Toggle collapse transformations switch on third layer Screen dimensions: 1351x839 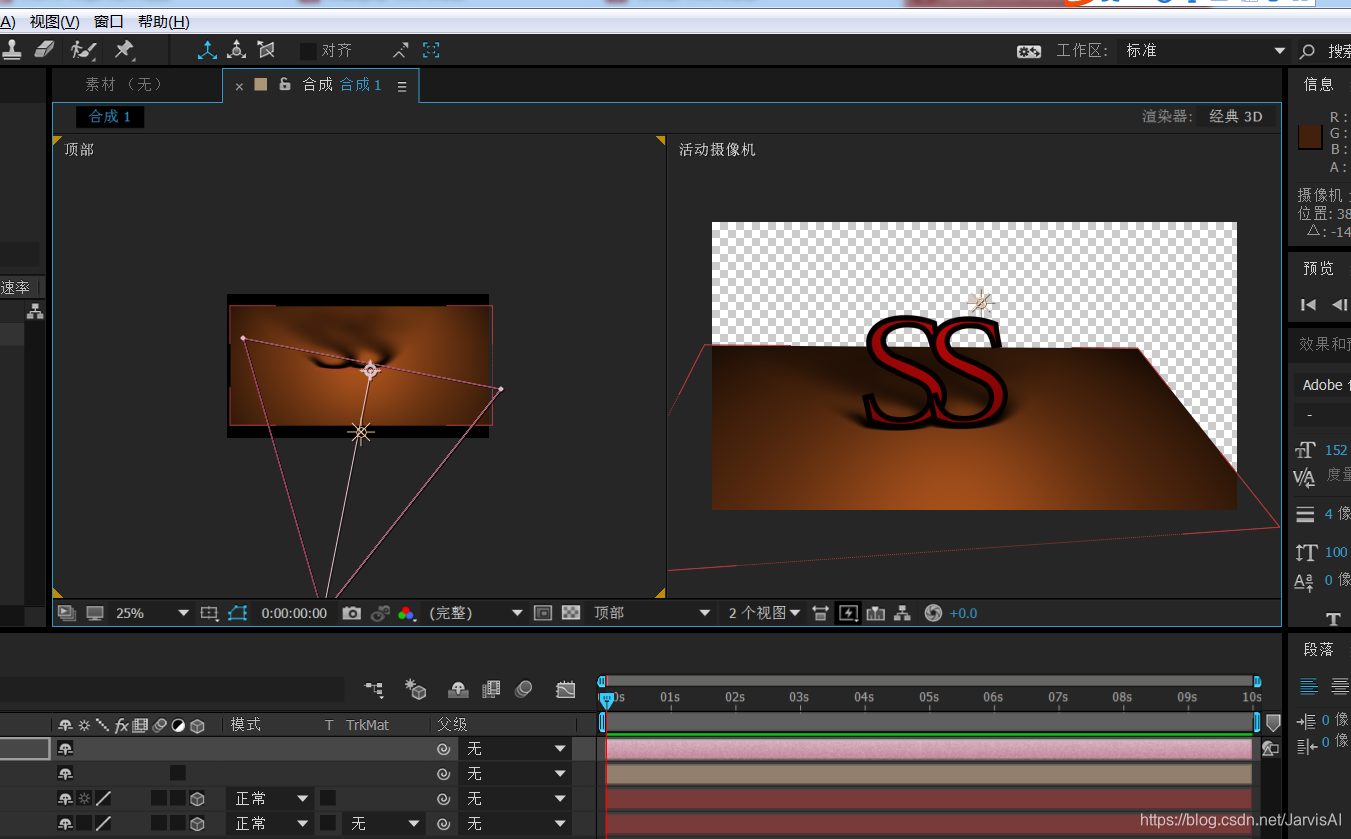coord(84,798)
